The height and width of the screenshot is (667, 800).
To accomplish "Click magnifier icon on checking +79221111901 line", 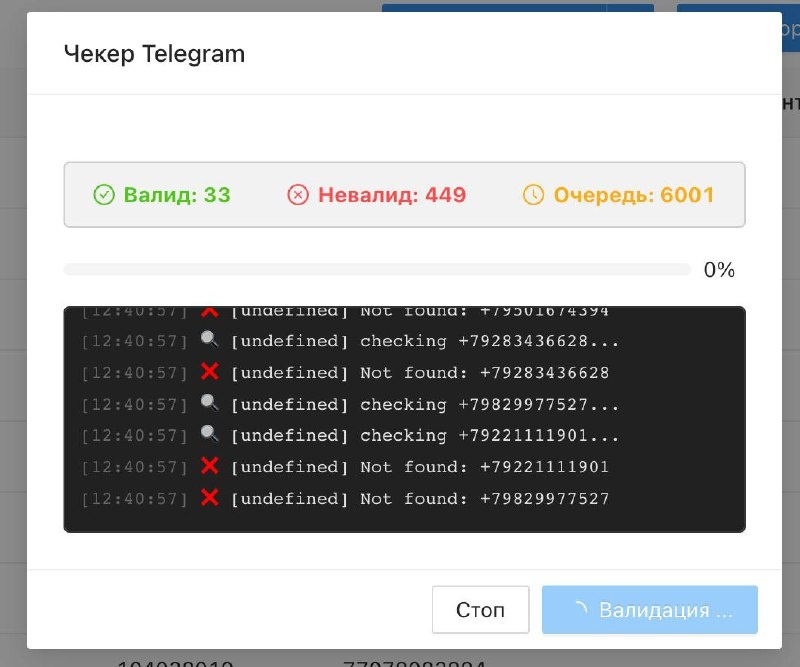I will pos(210,435).
